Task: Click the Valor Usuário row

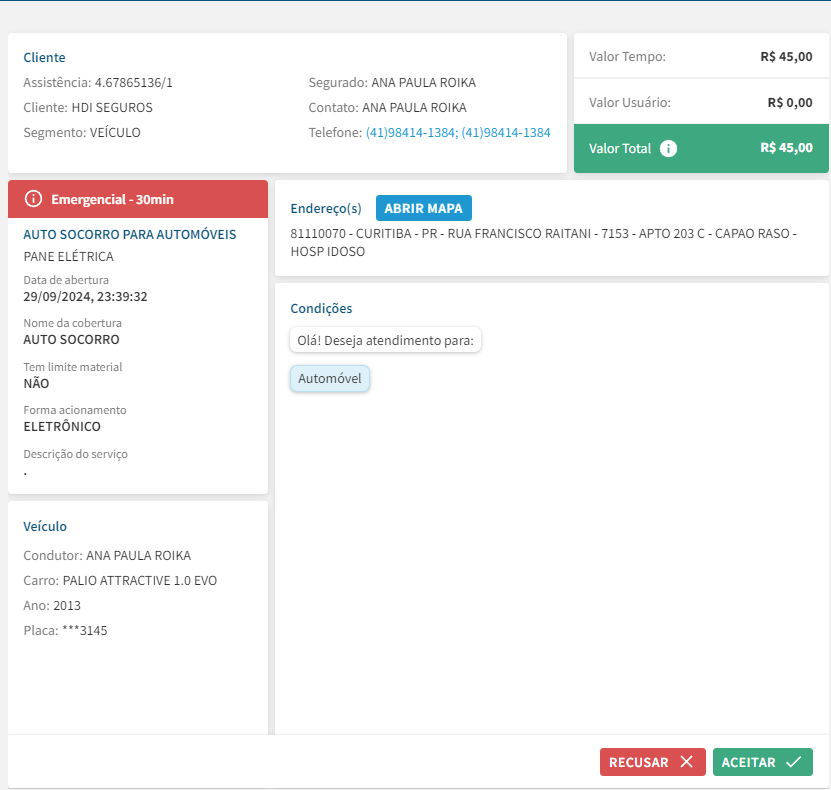Action: click(700, 102)
